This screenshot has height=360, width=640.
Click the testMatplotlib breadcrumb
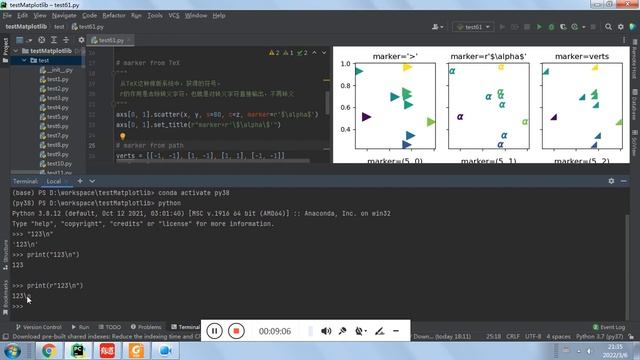pos(26,27)
